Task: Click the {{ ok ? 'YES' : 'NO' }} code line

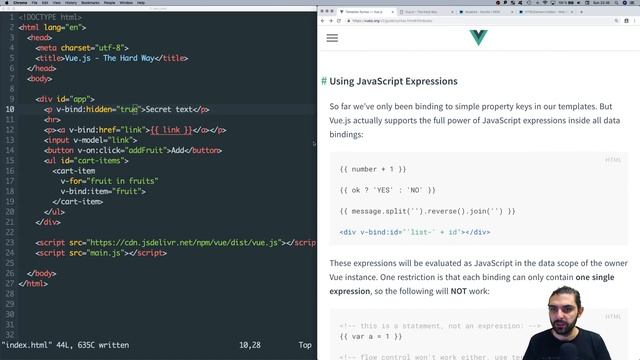Action: tap(387, 190)
